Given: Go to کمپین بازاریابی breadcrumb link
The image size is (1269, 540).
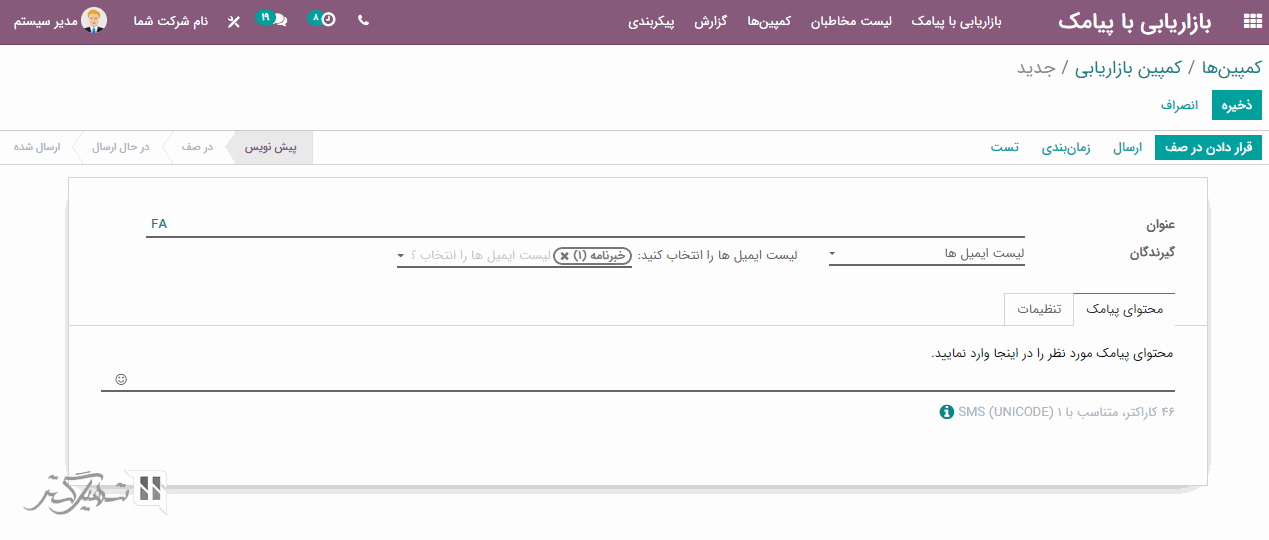Looking at the screenshot, I should [x=1128, y=68].
